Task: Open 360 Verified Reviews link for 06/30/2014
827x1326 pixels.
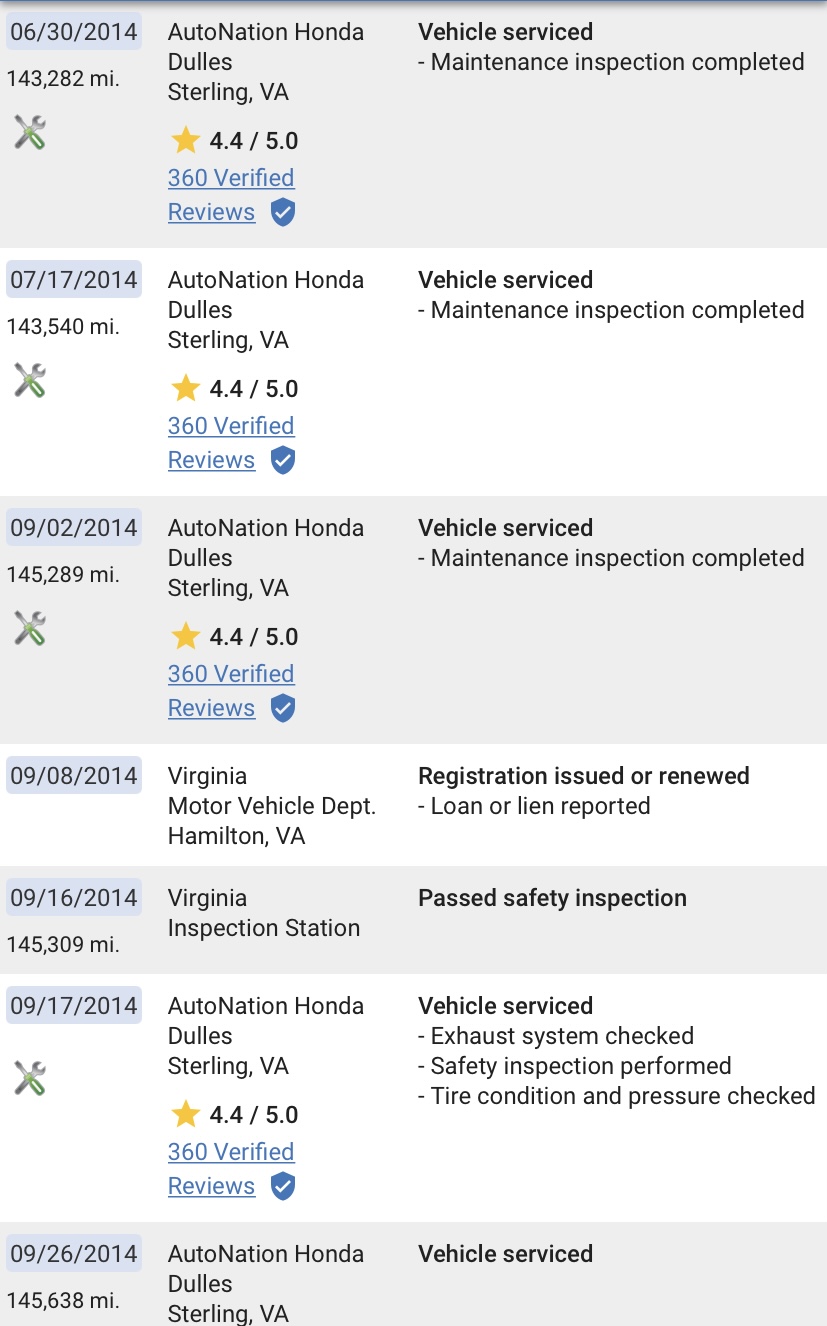Action: pyautogui.click(x=231, y=195)
